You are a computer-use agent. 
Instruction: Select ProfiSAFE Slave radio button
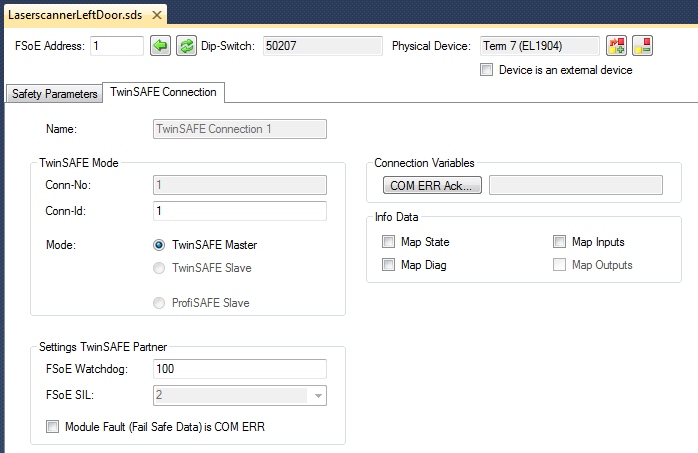click(159, 303)
